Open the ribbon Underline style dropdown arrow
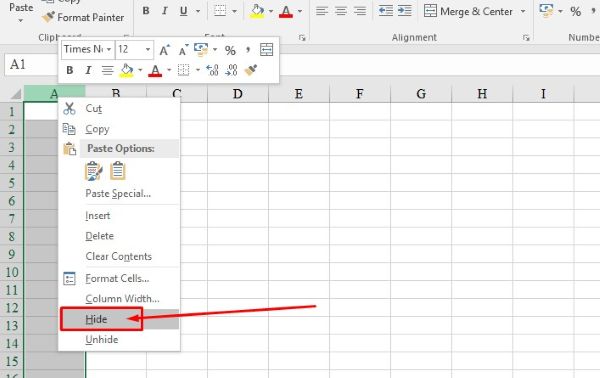 (x=198, y=11)
